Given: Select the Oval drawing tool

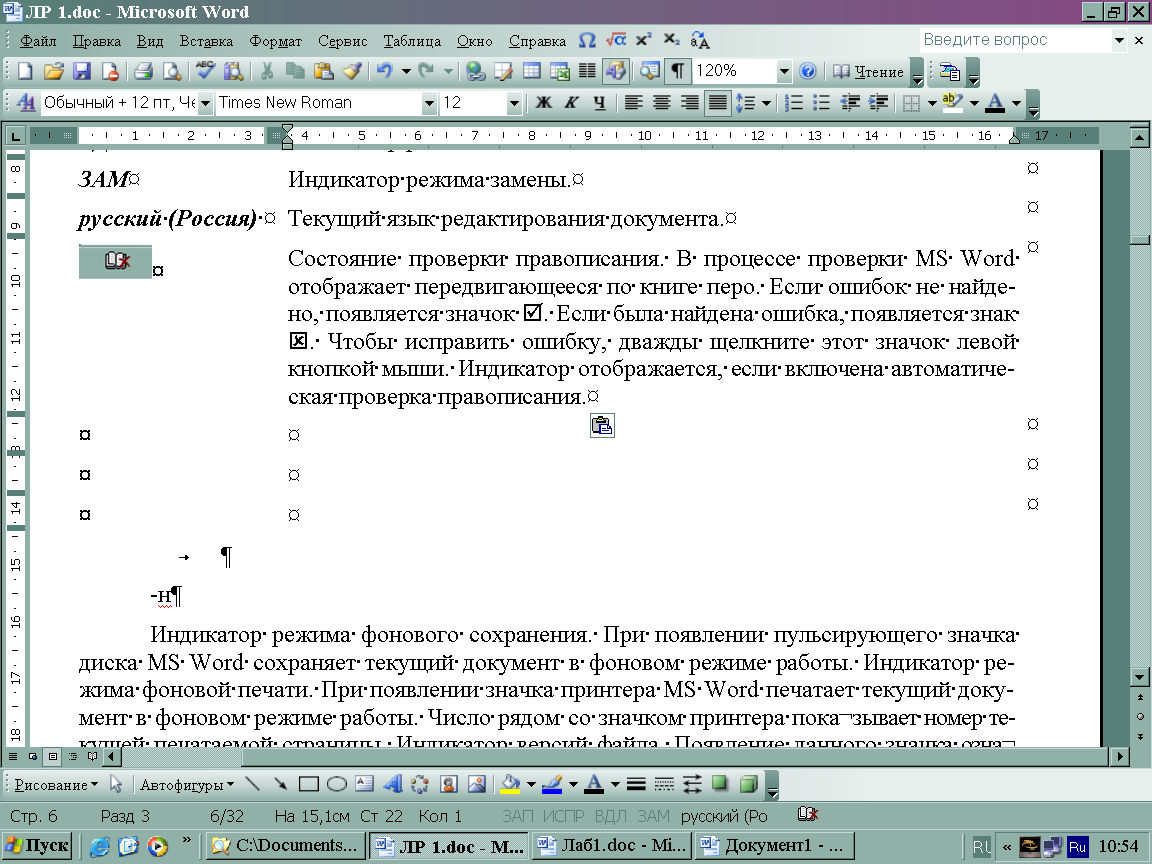Looking at the screenshot, I should point(336,784).
